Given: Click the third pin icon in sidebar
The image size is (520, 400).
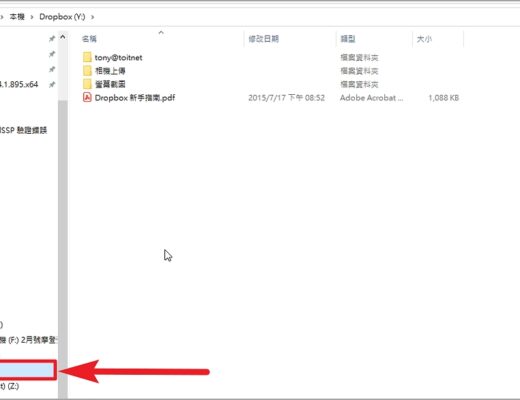Looking at the screenshot, I should click(52, 69).
